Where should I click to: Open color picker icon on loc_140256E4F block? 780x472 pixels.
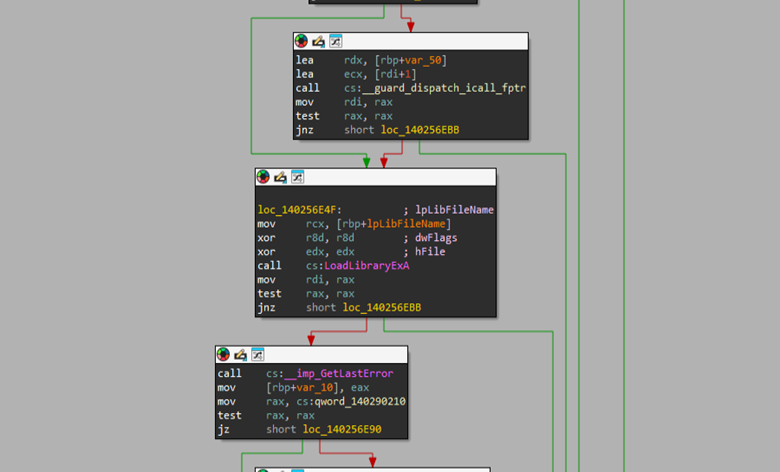click(263, 177)
